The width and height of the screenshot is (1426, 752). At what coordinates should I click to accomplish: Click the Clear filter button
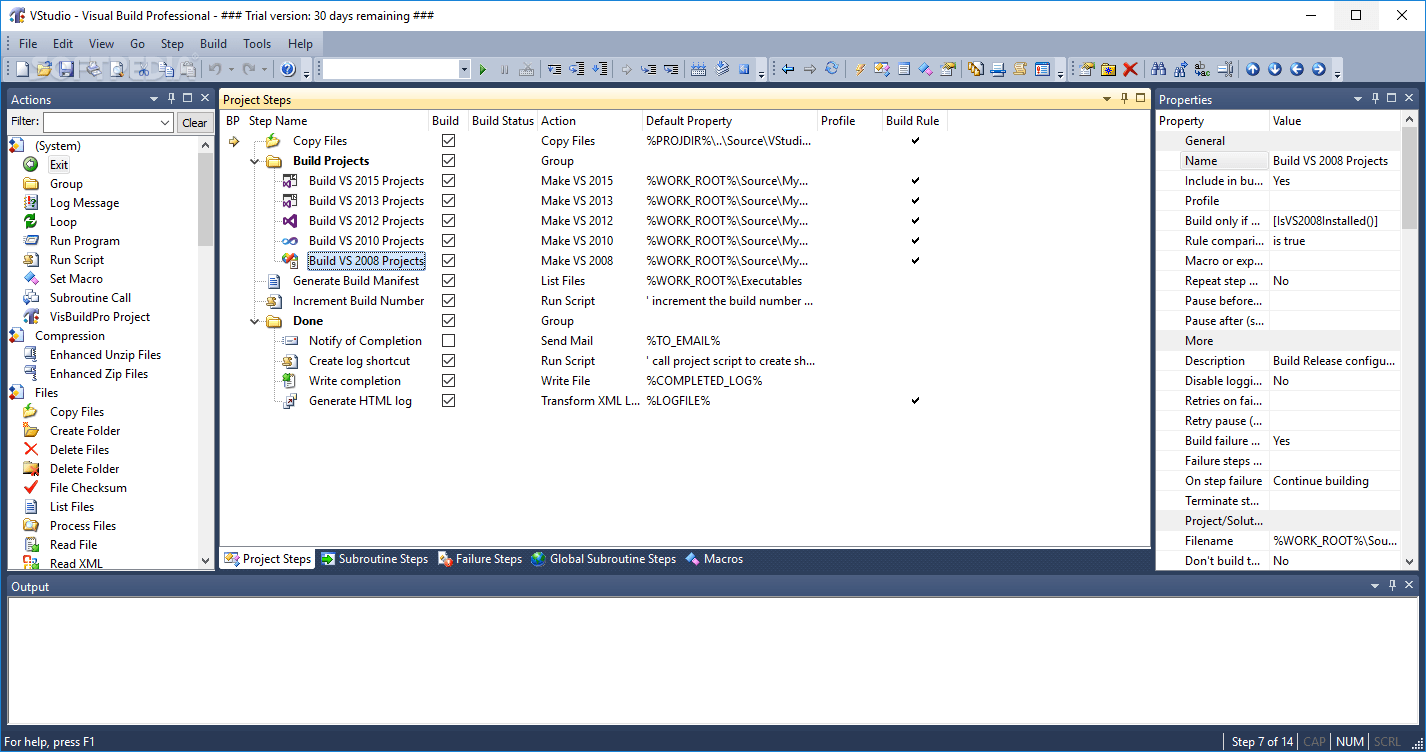tap(195, 122)
